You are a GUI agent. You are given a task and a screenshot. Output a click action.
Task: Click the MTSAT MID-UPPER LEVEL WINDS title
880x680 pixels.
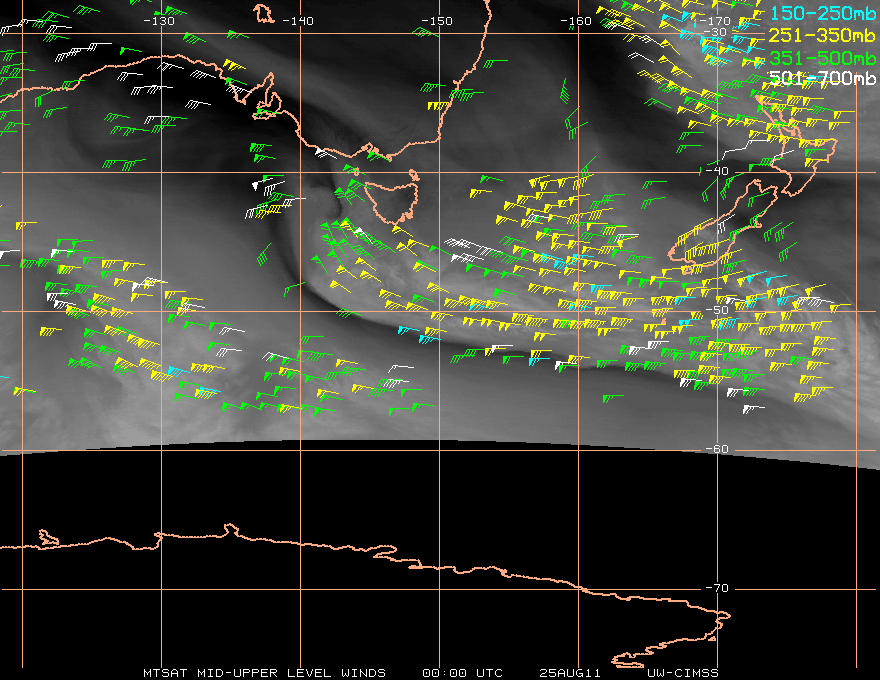(264, 673)
